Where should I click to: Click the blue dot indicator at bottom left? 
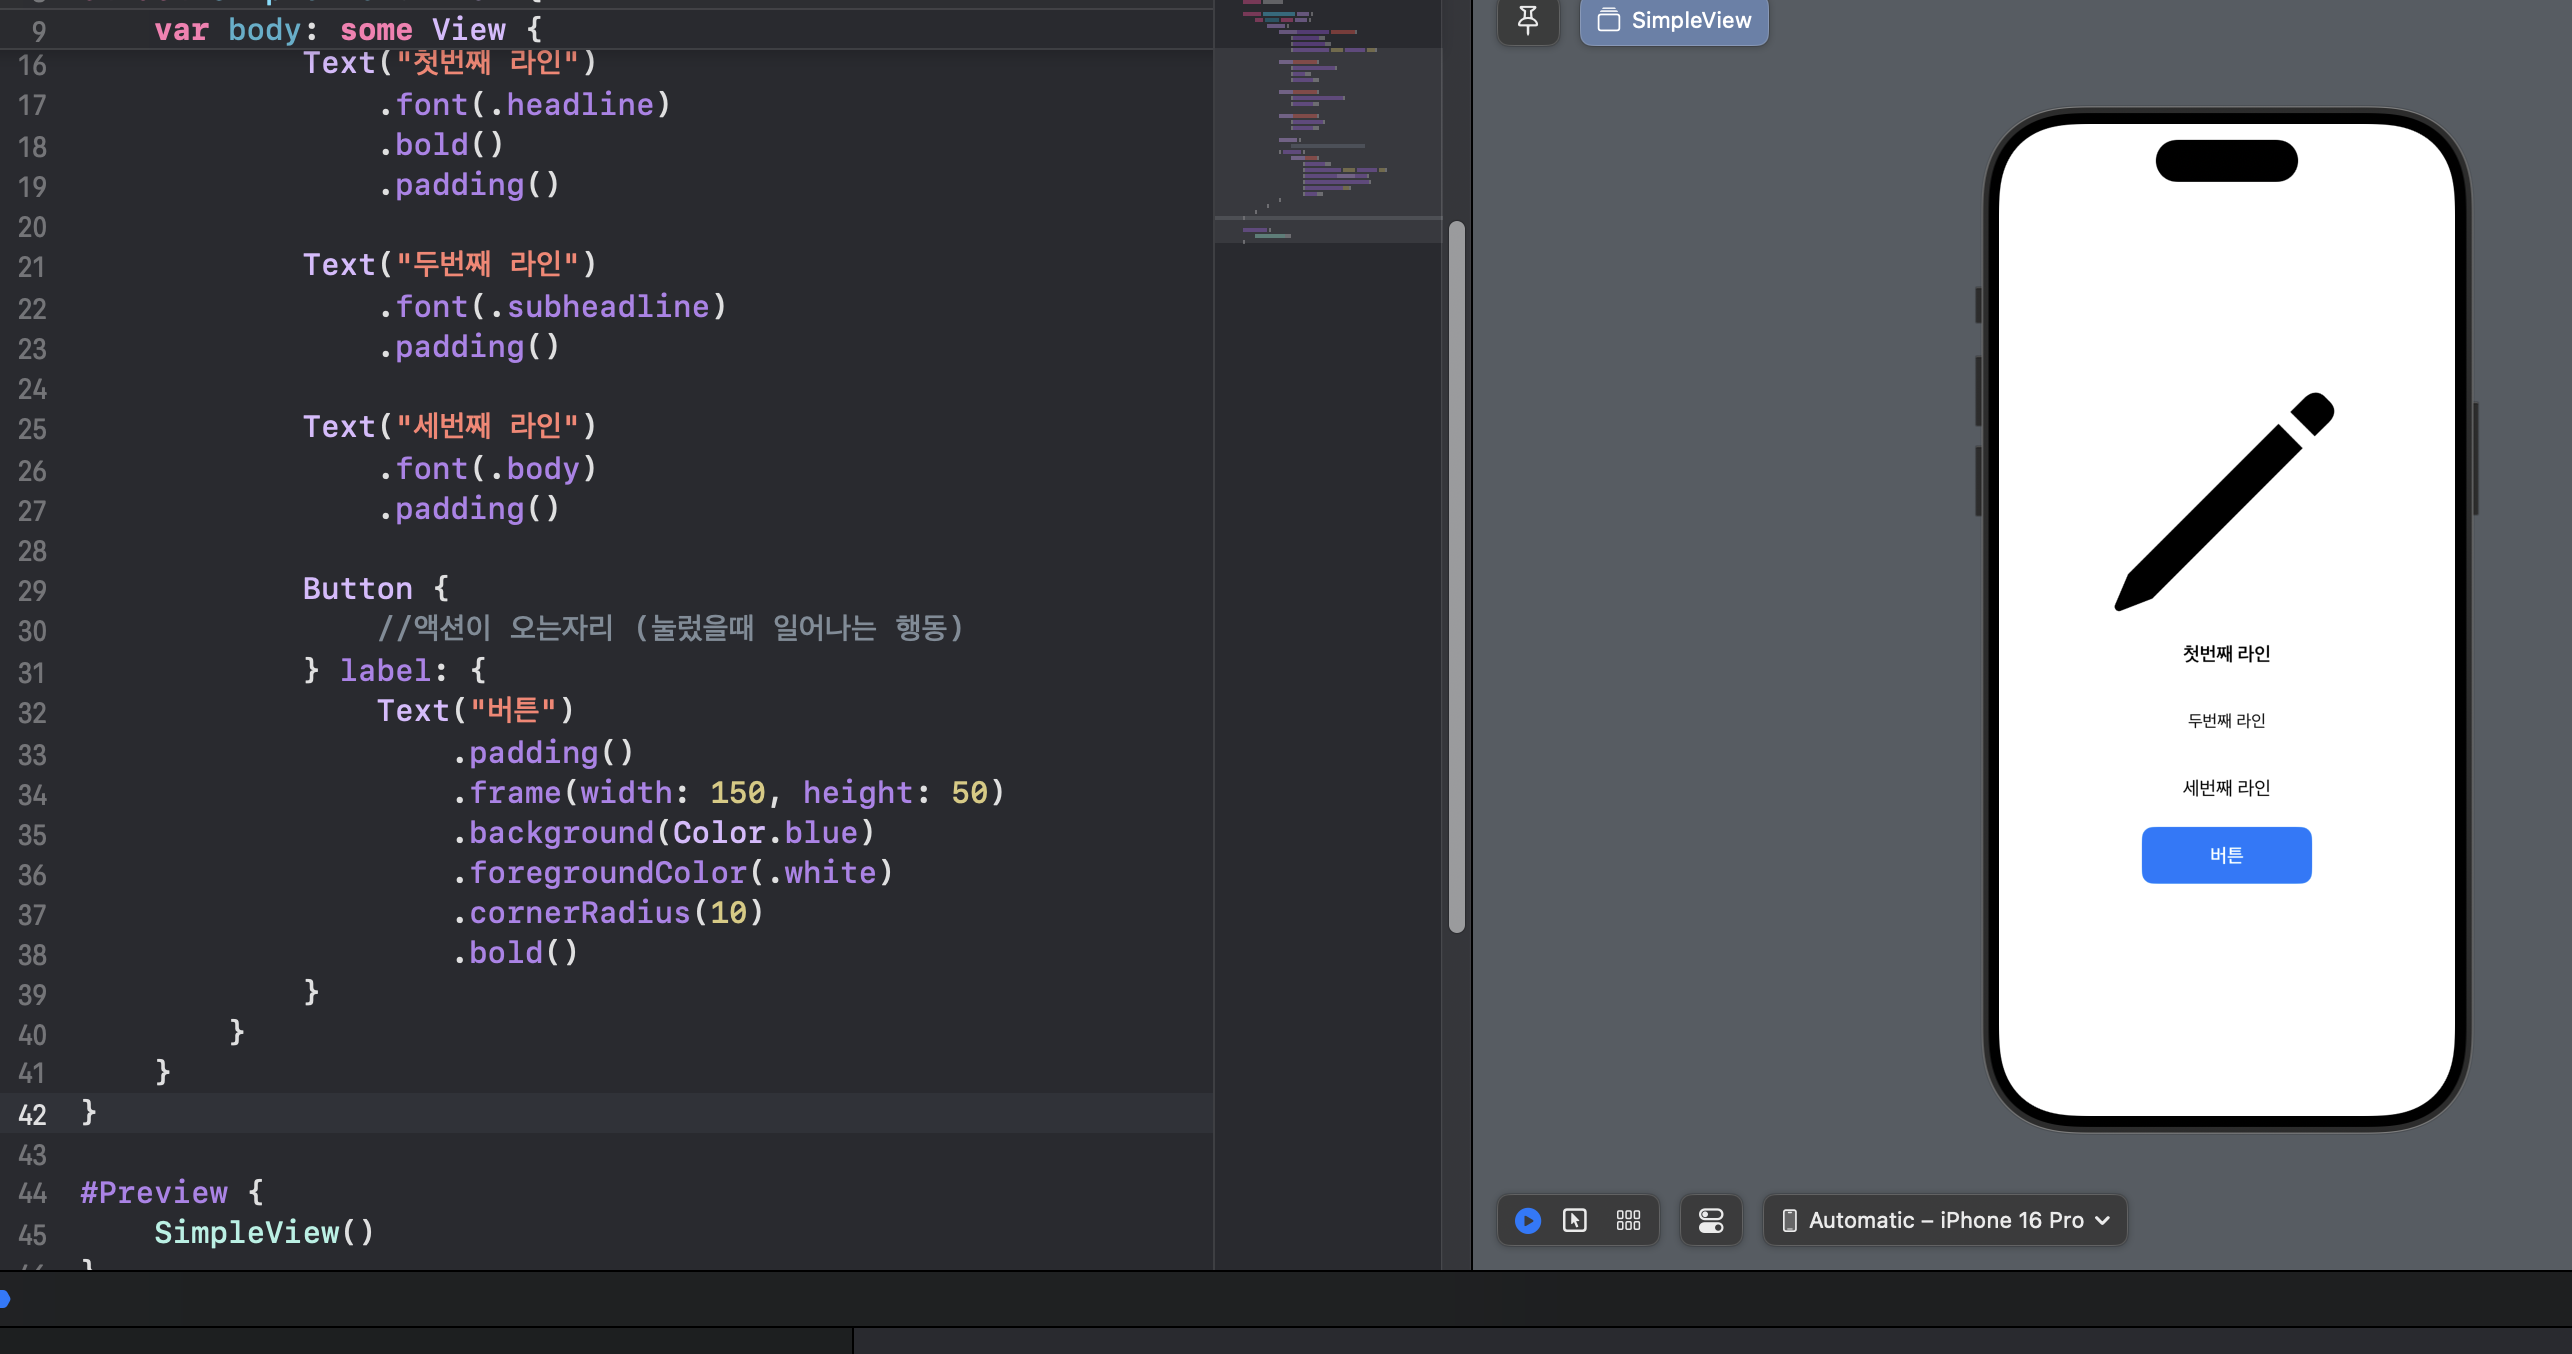coord(4,1299)
